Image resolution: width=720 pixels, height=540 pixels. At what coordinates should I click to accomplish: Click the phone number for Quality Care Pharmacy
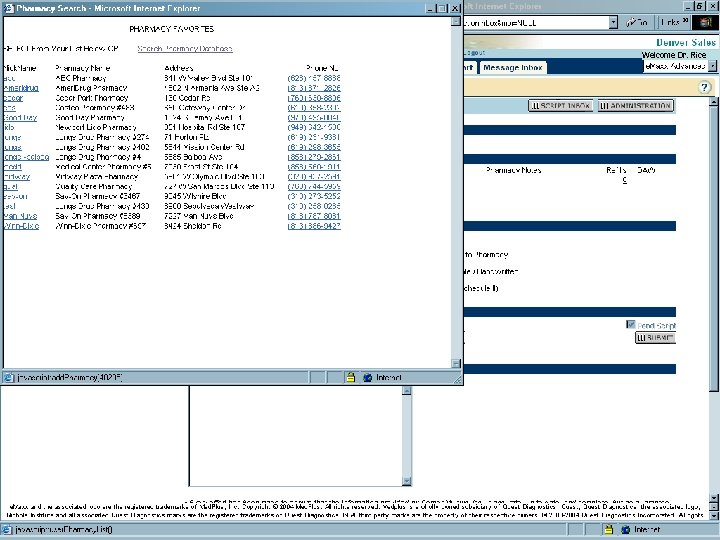pos(314,186)
